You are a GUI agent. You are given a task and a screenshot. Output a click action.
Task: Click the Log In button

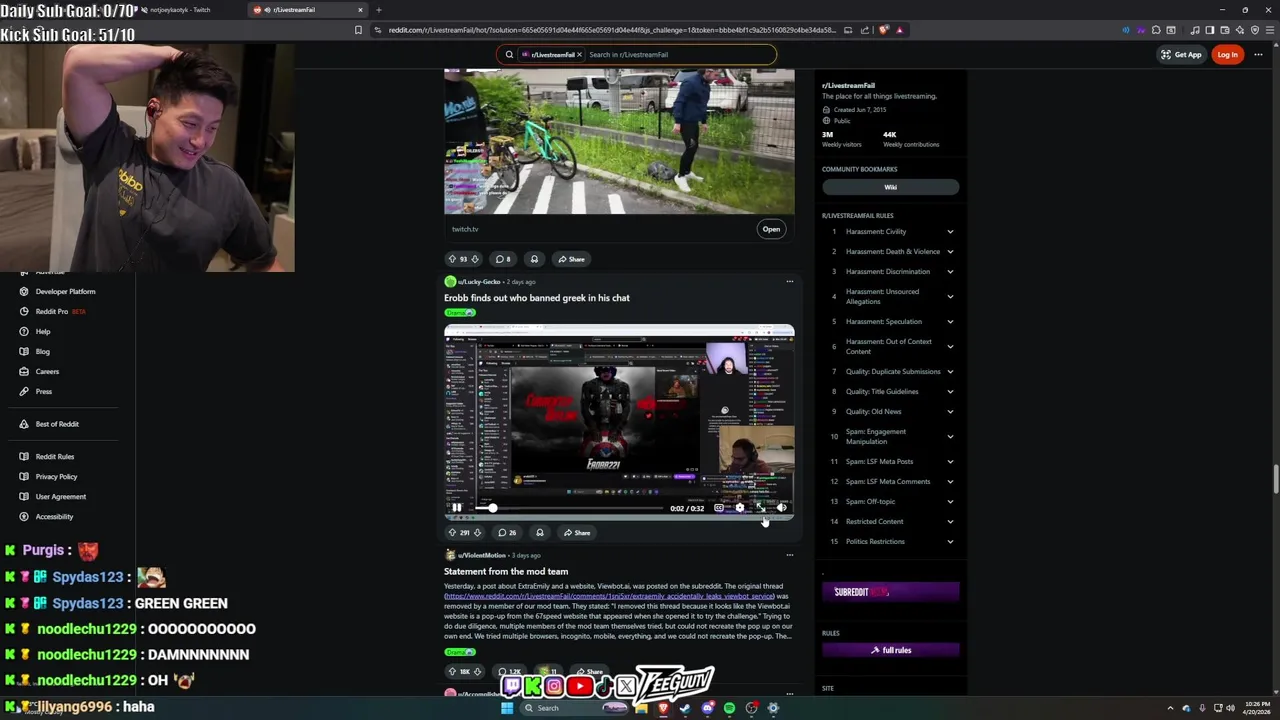pos(1227,55)
